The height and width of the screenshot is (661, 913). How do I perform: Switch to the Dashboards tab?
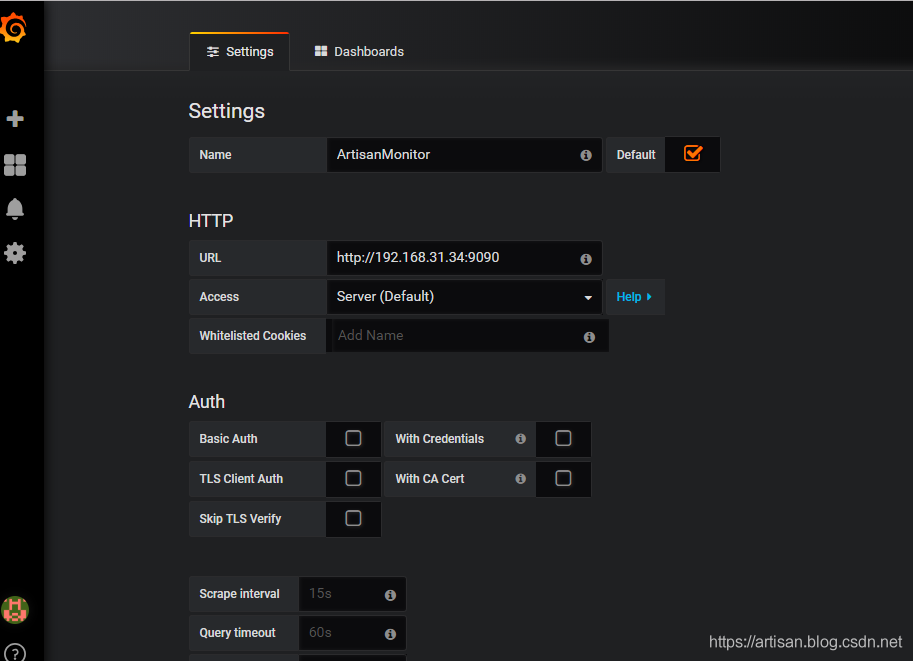pyautogui.click(x=359, y=52)
